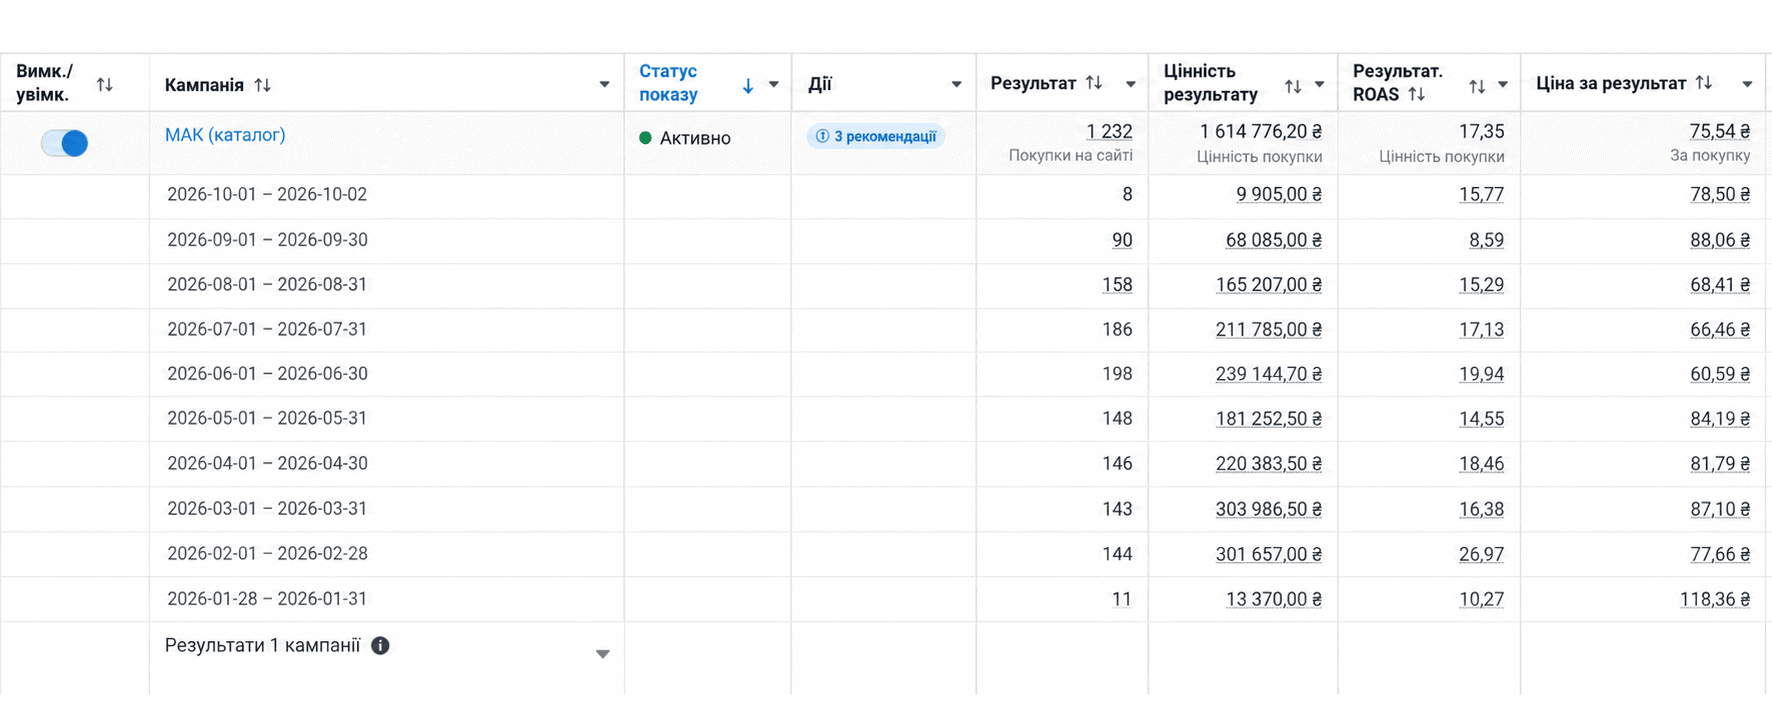The width and height of the screenshot is (1772, 728).
Task: Click the price 118,36 ₴
Action: tap(1715, 600)
